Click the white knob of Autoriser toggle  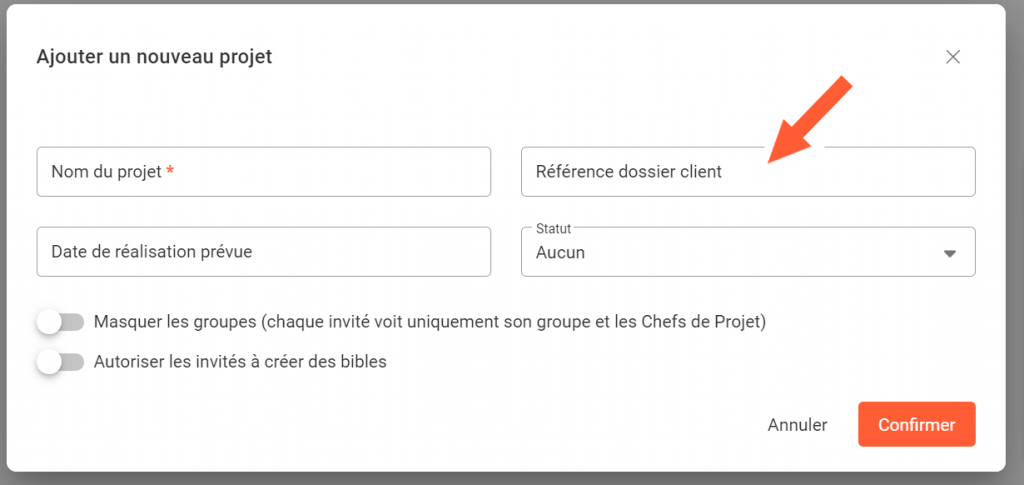49,362
